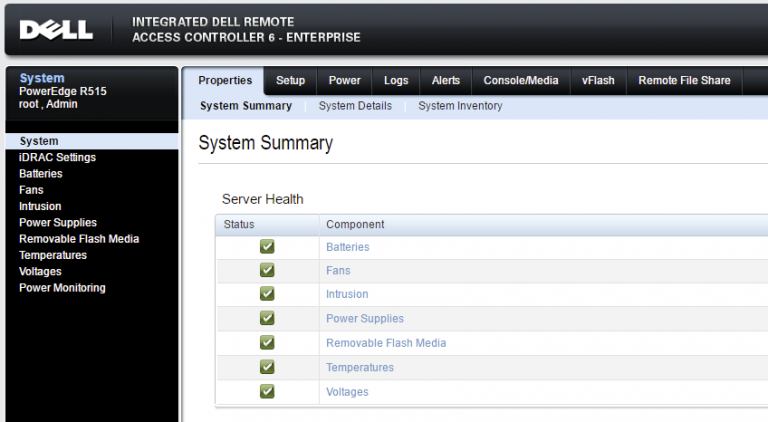Go to the vFlash tab
Screen dimensions: 768x422
[x=598, y=81]
